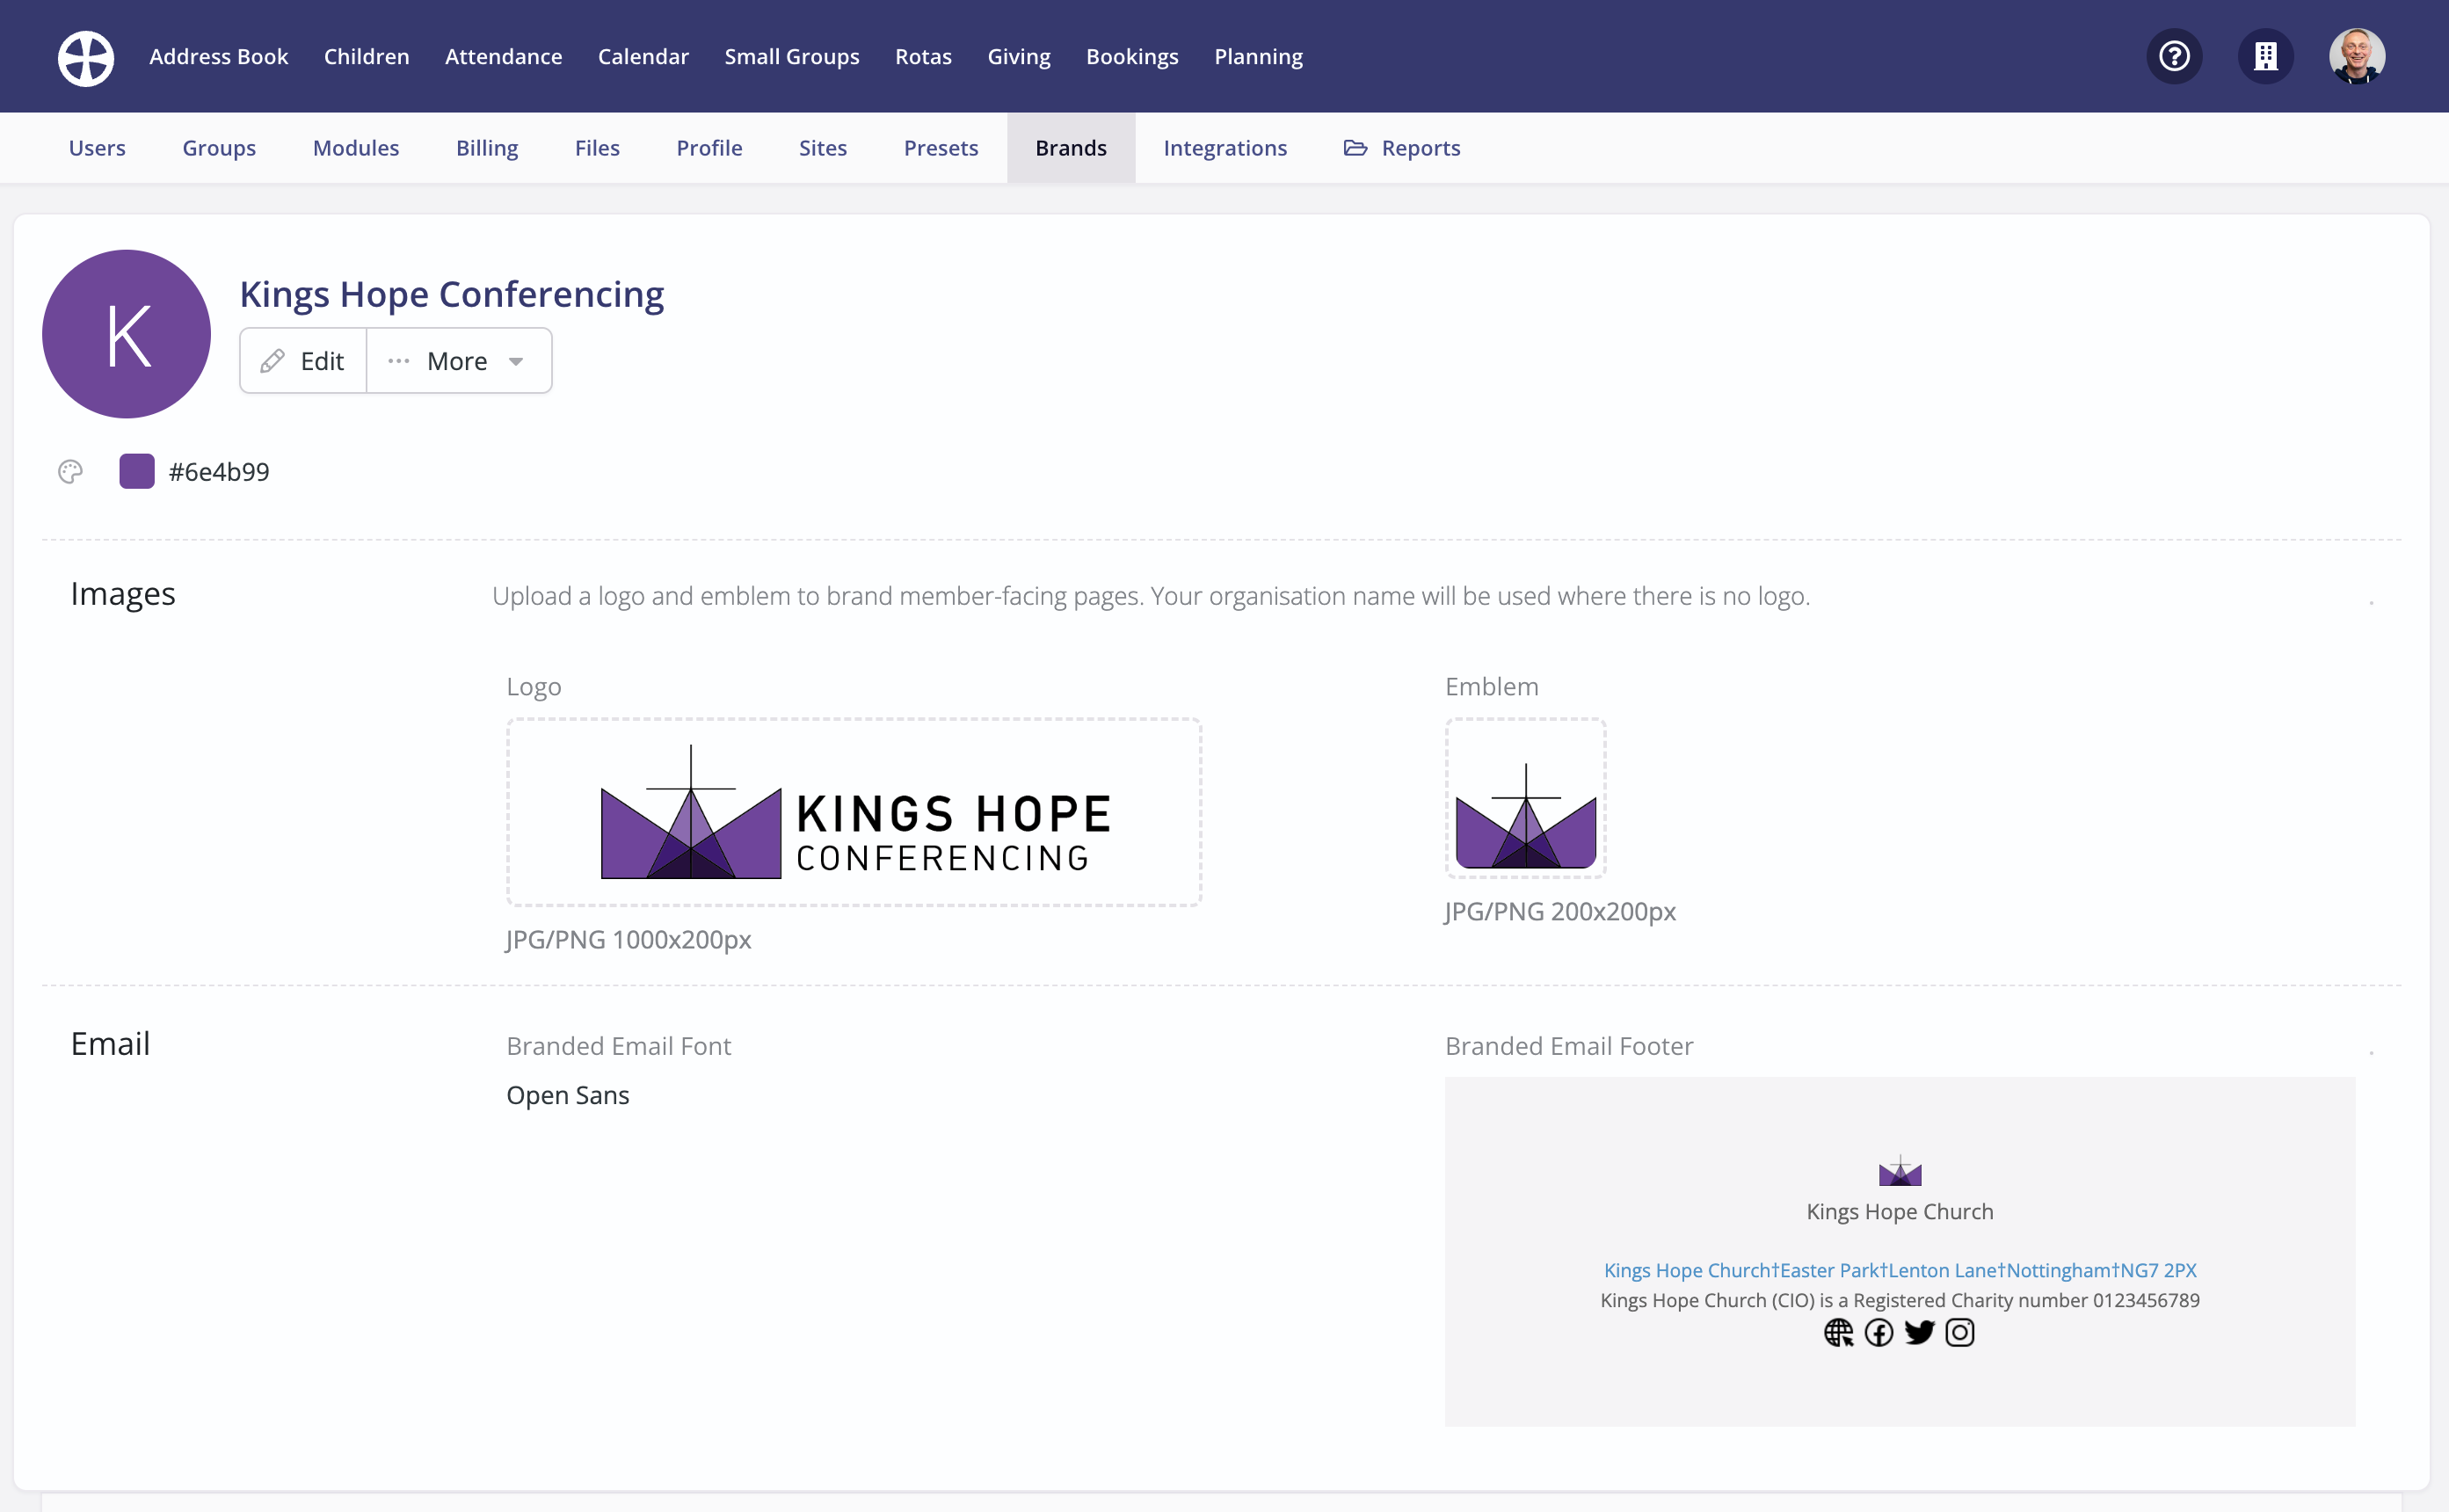
Task: Switch to the Files tab
Action: [x=597, y=148]
